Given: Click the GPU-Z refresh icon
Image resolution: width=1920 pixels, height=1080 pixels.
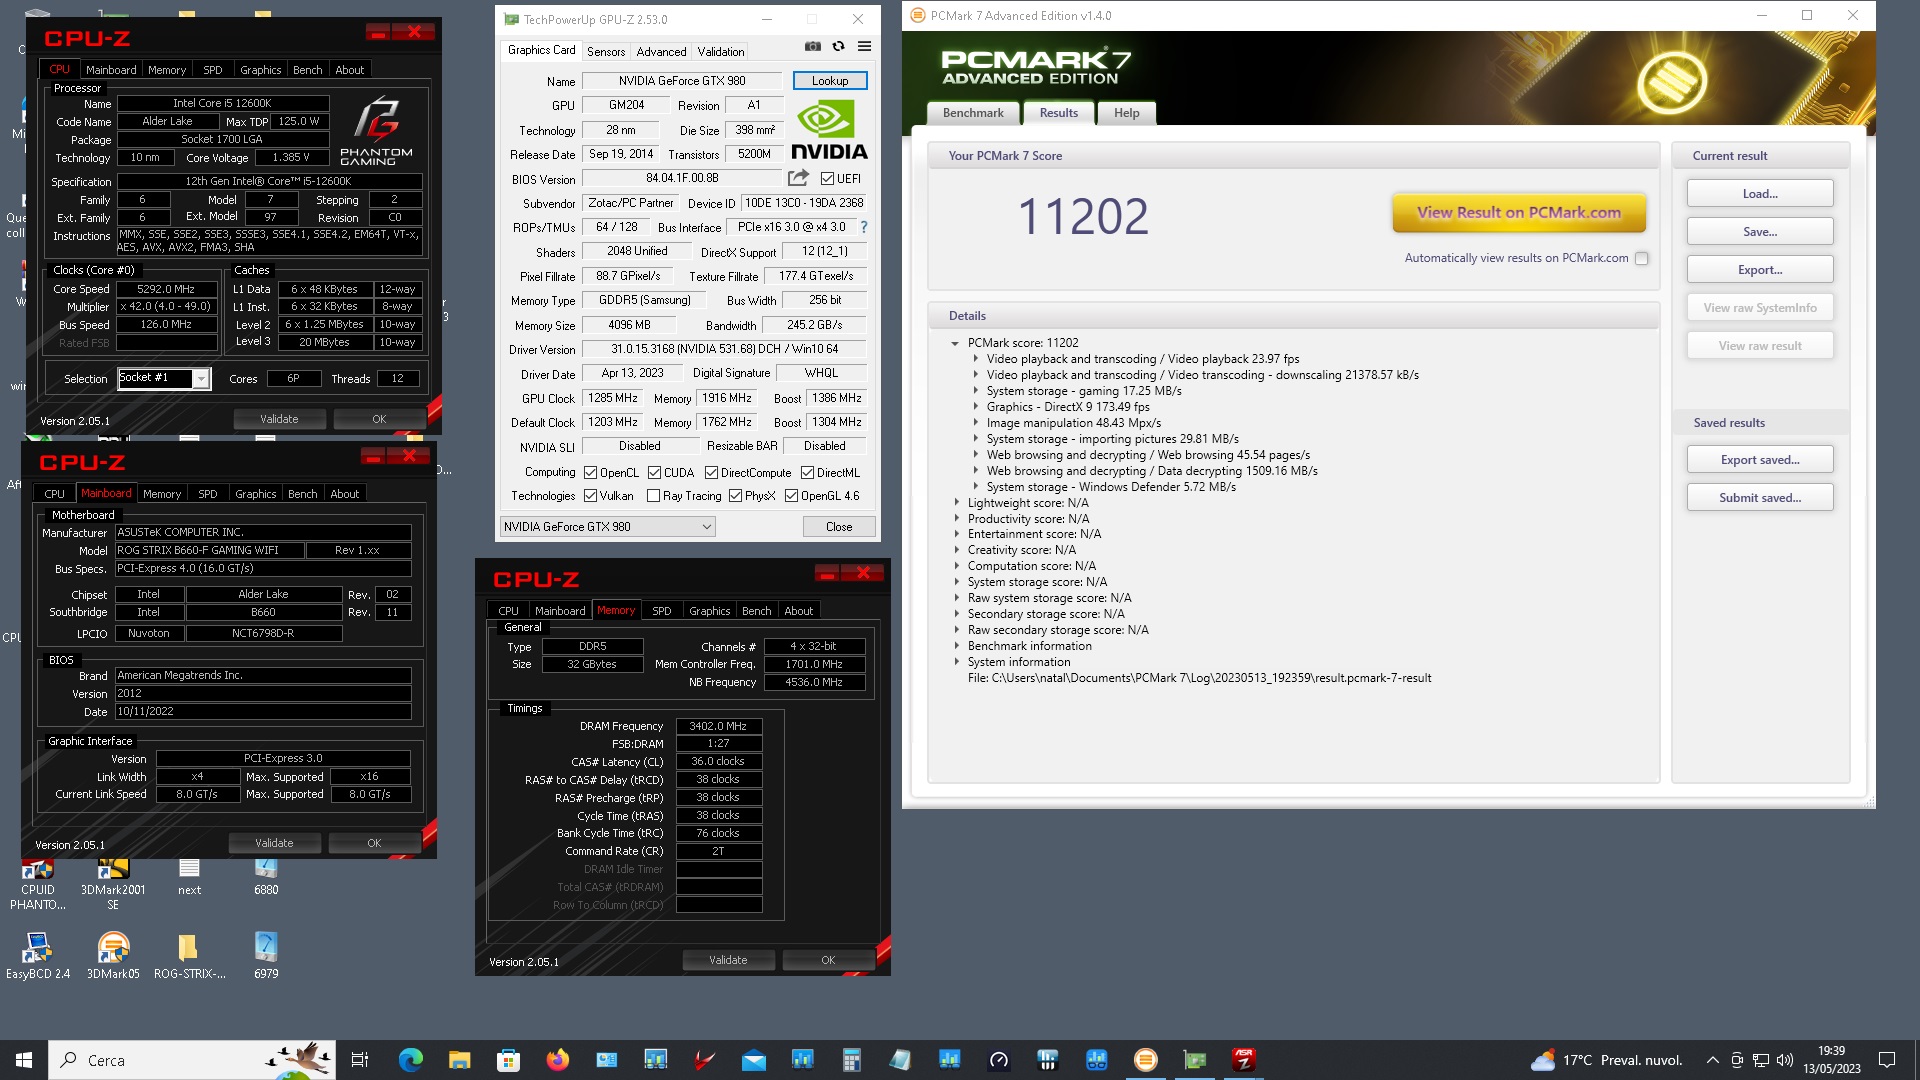Looking at the screenshot, I should (839, 47).
